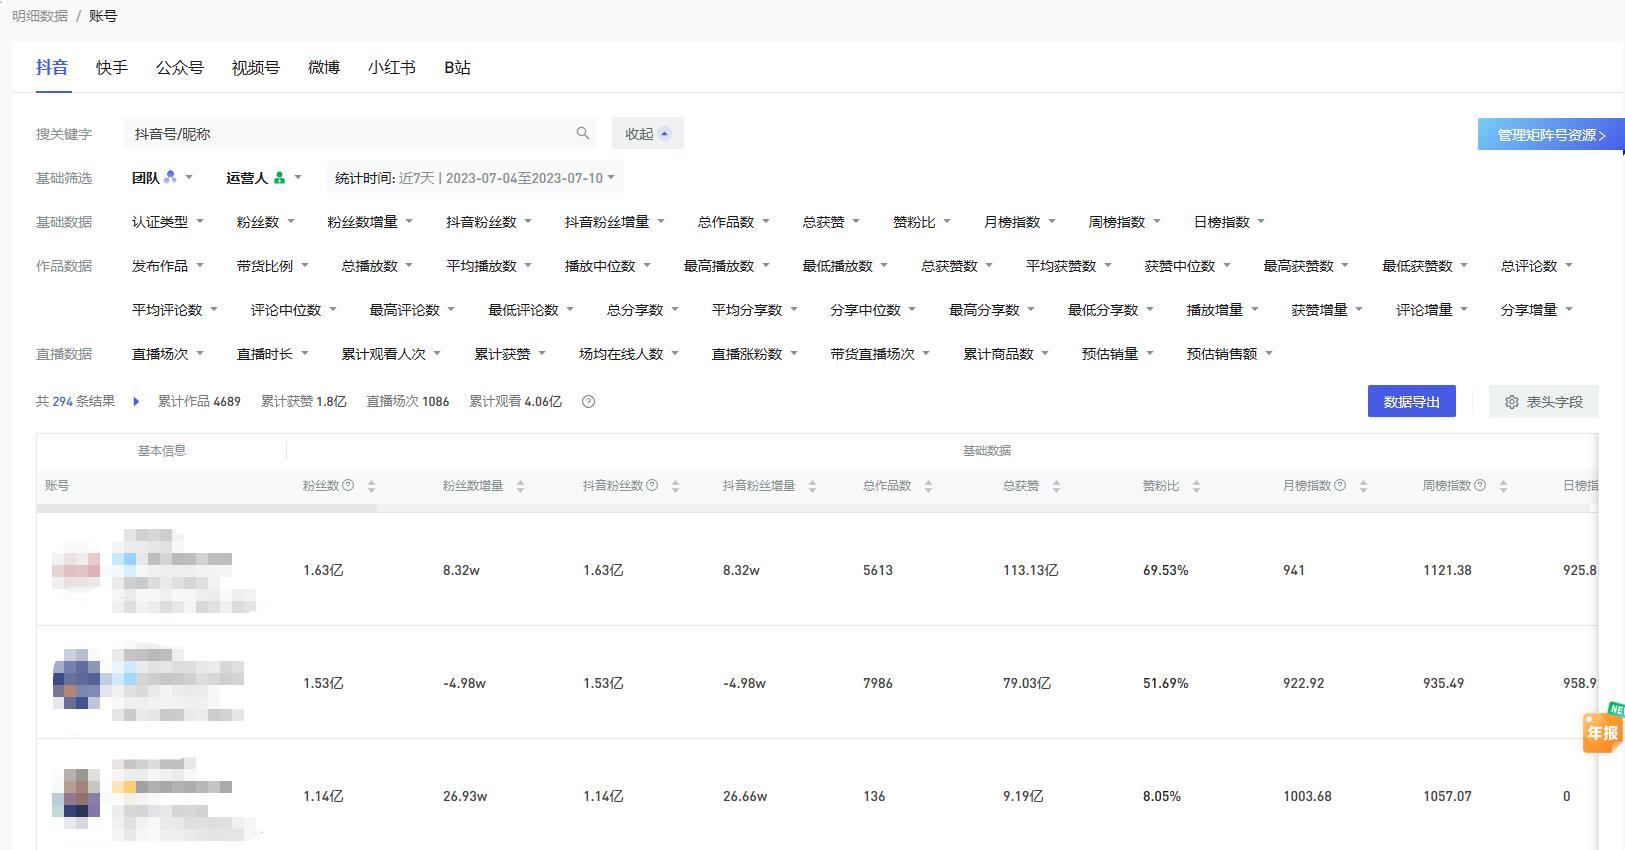Switch to the 公众号 tab
This screenshot has width=1625, height=850.
pos(180,67)
